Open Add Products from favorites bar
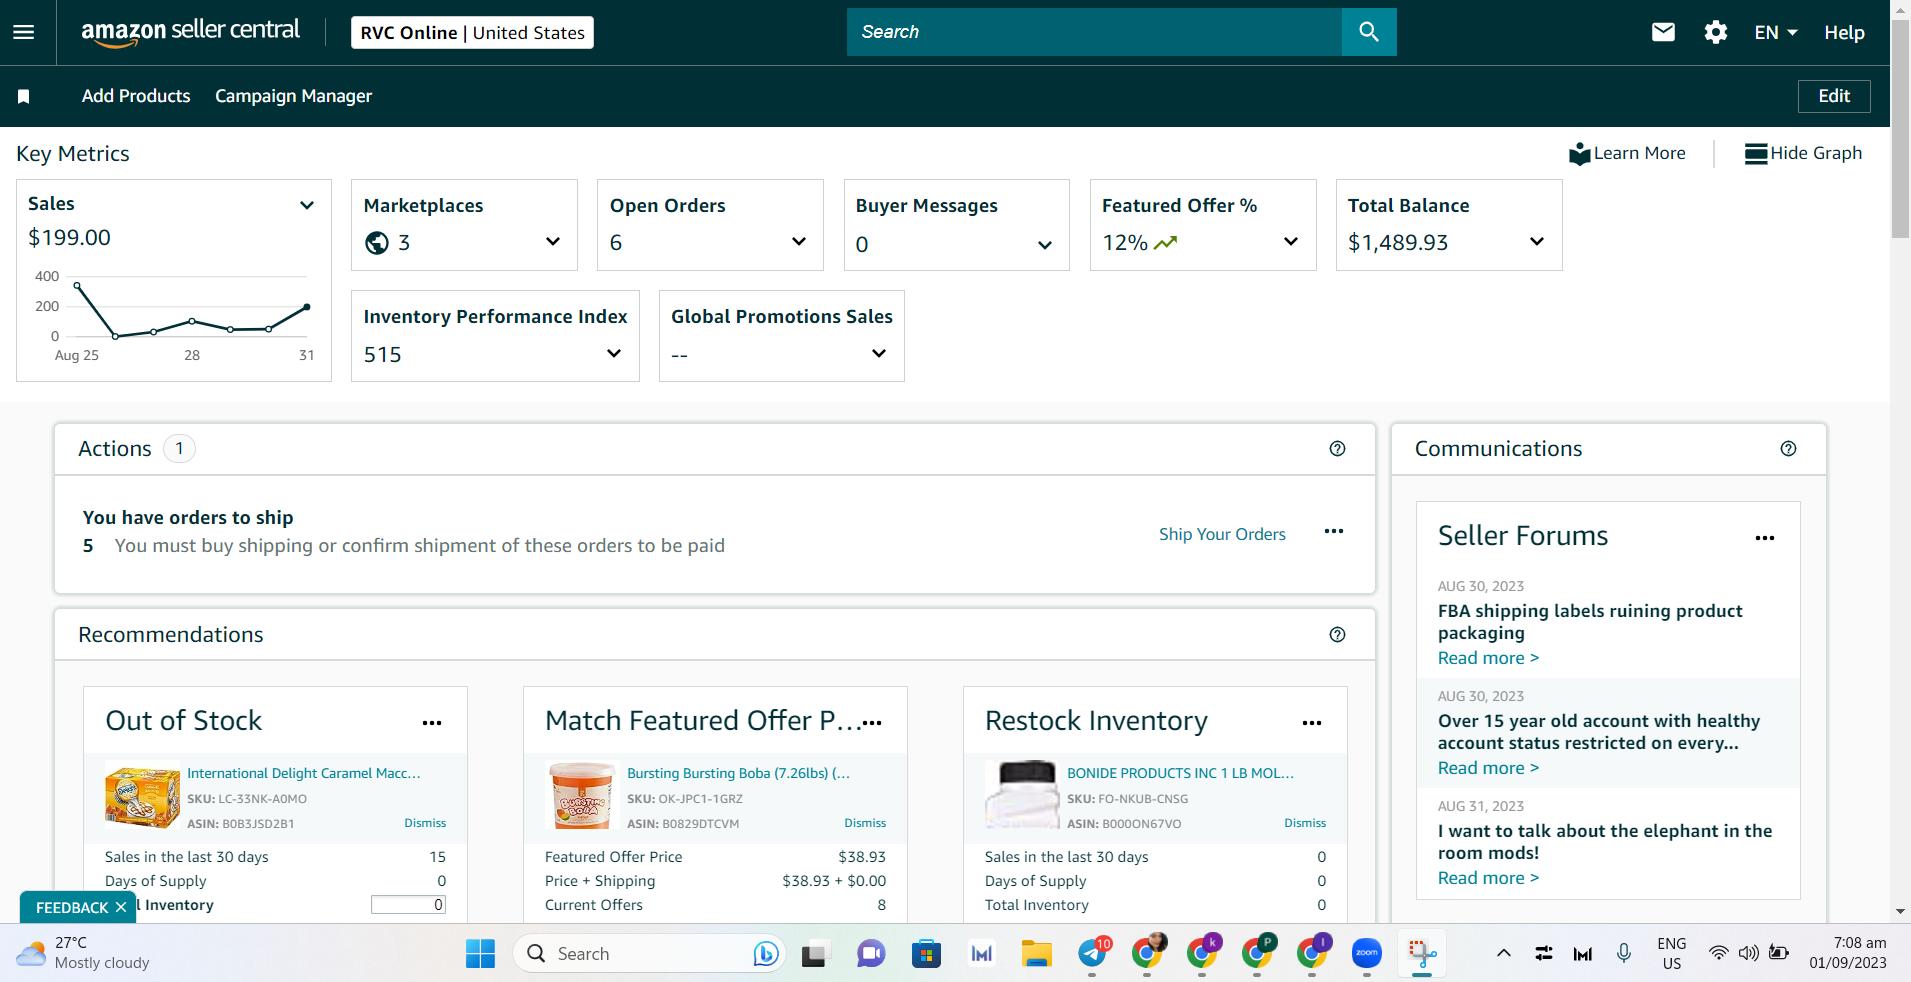1911x982 pixels. click(x=136, y=96)
